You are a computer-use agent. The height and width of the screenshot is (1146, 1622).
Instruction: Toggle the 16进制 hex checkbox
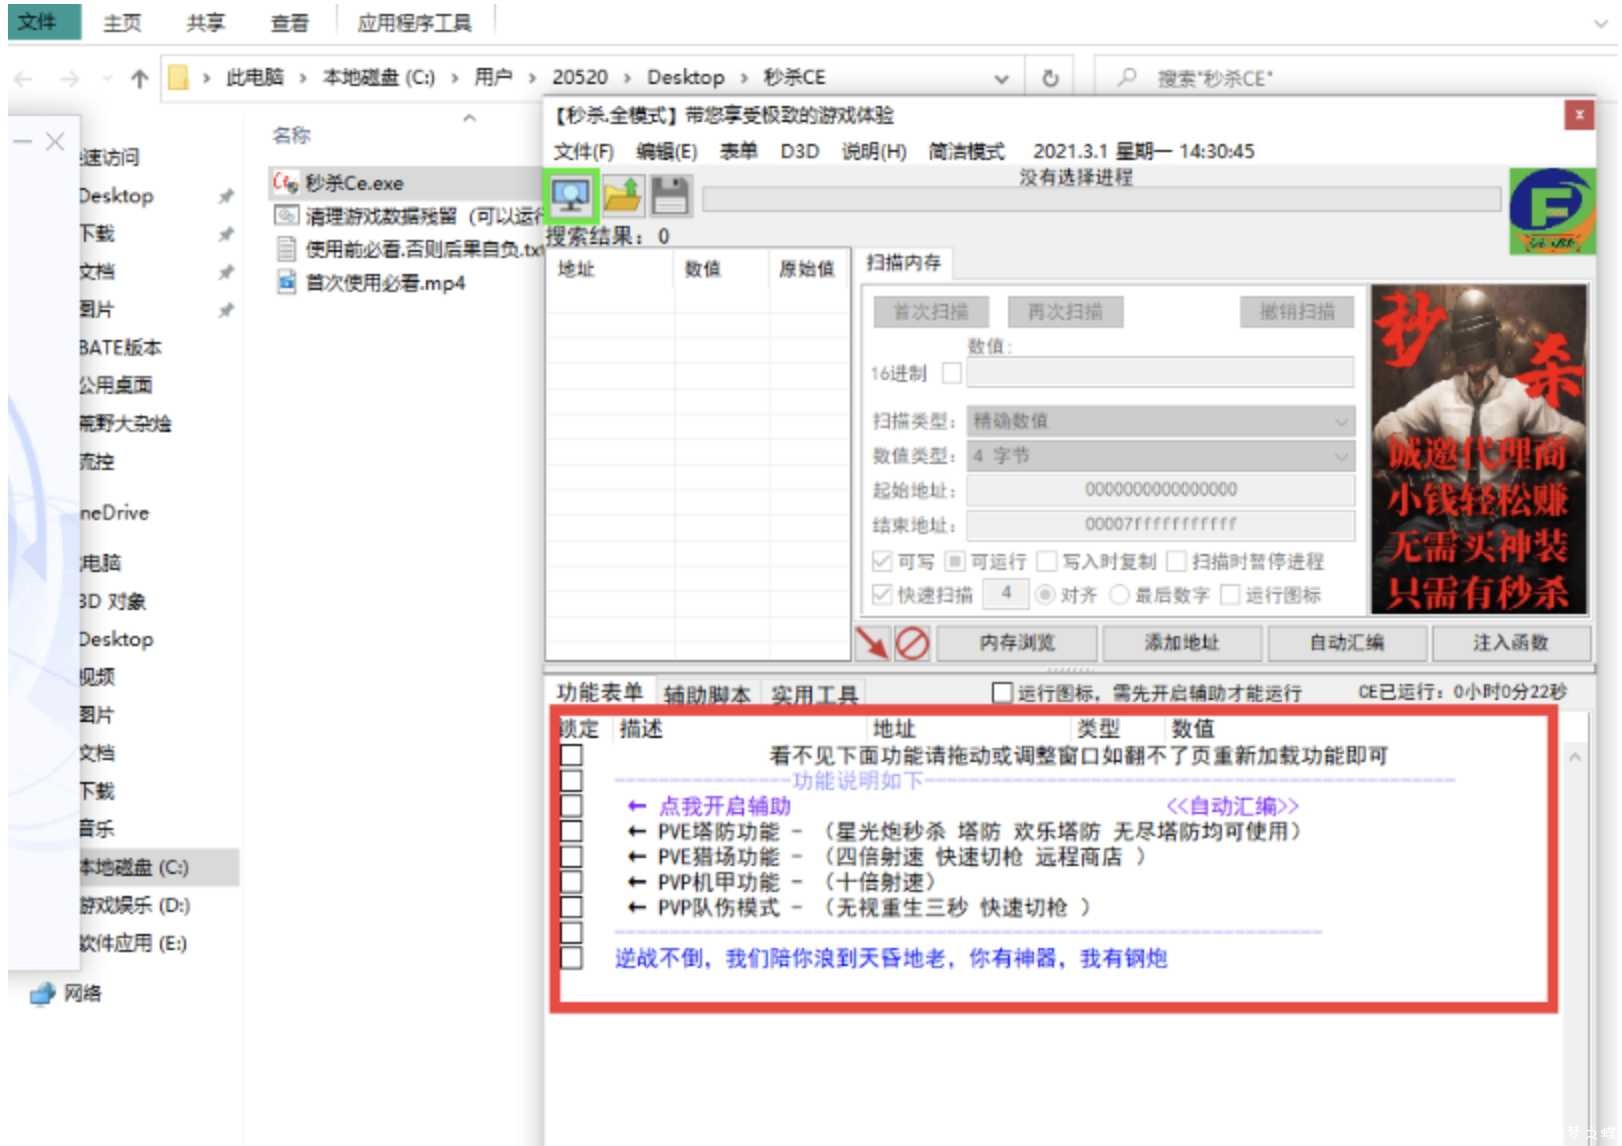(x=952, y=373)
